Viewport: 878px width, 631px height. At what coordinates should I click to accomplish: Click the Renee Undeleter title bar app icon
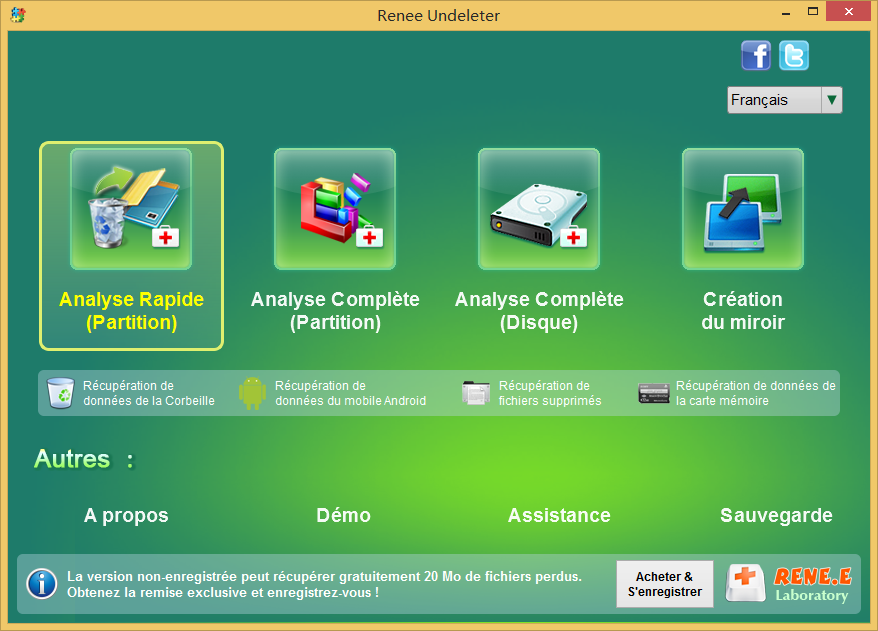18,15
